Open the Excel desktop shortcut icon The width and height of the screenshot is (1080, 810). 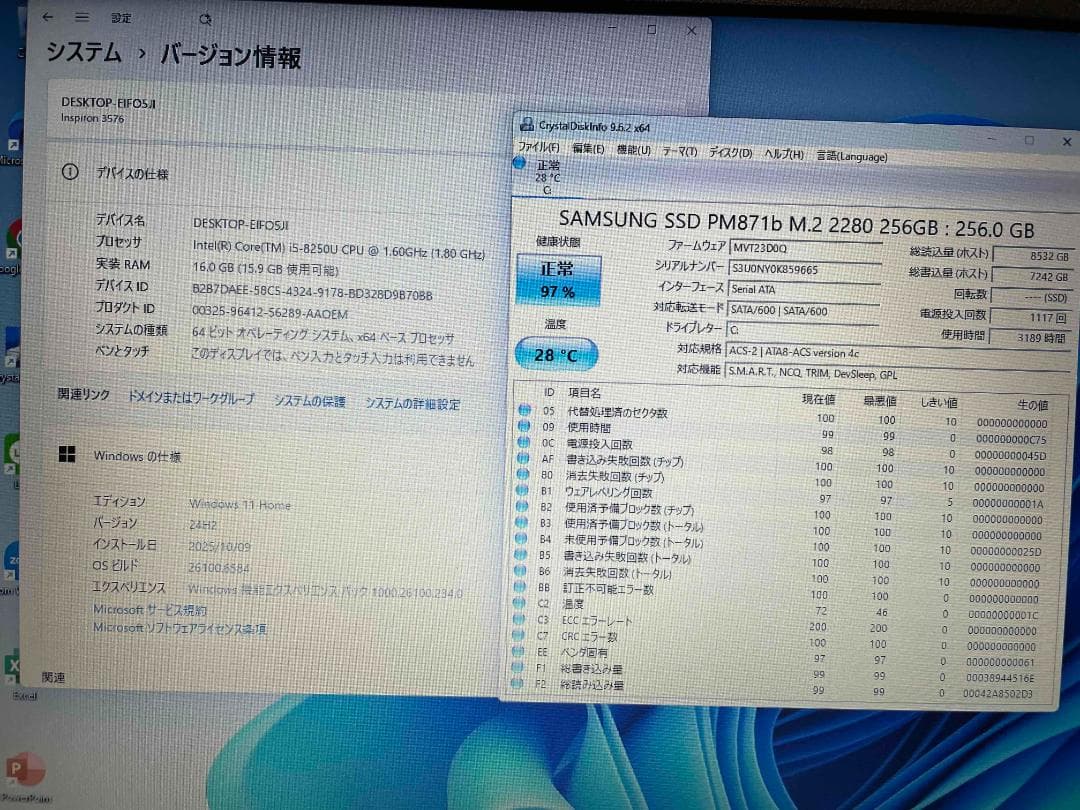(12, 667)
